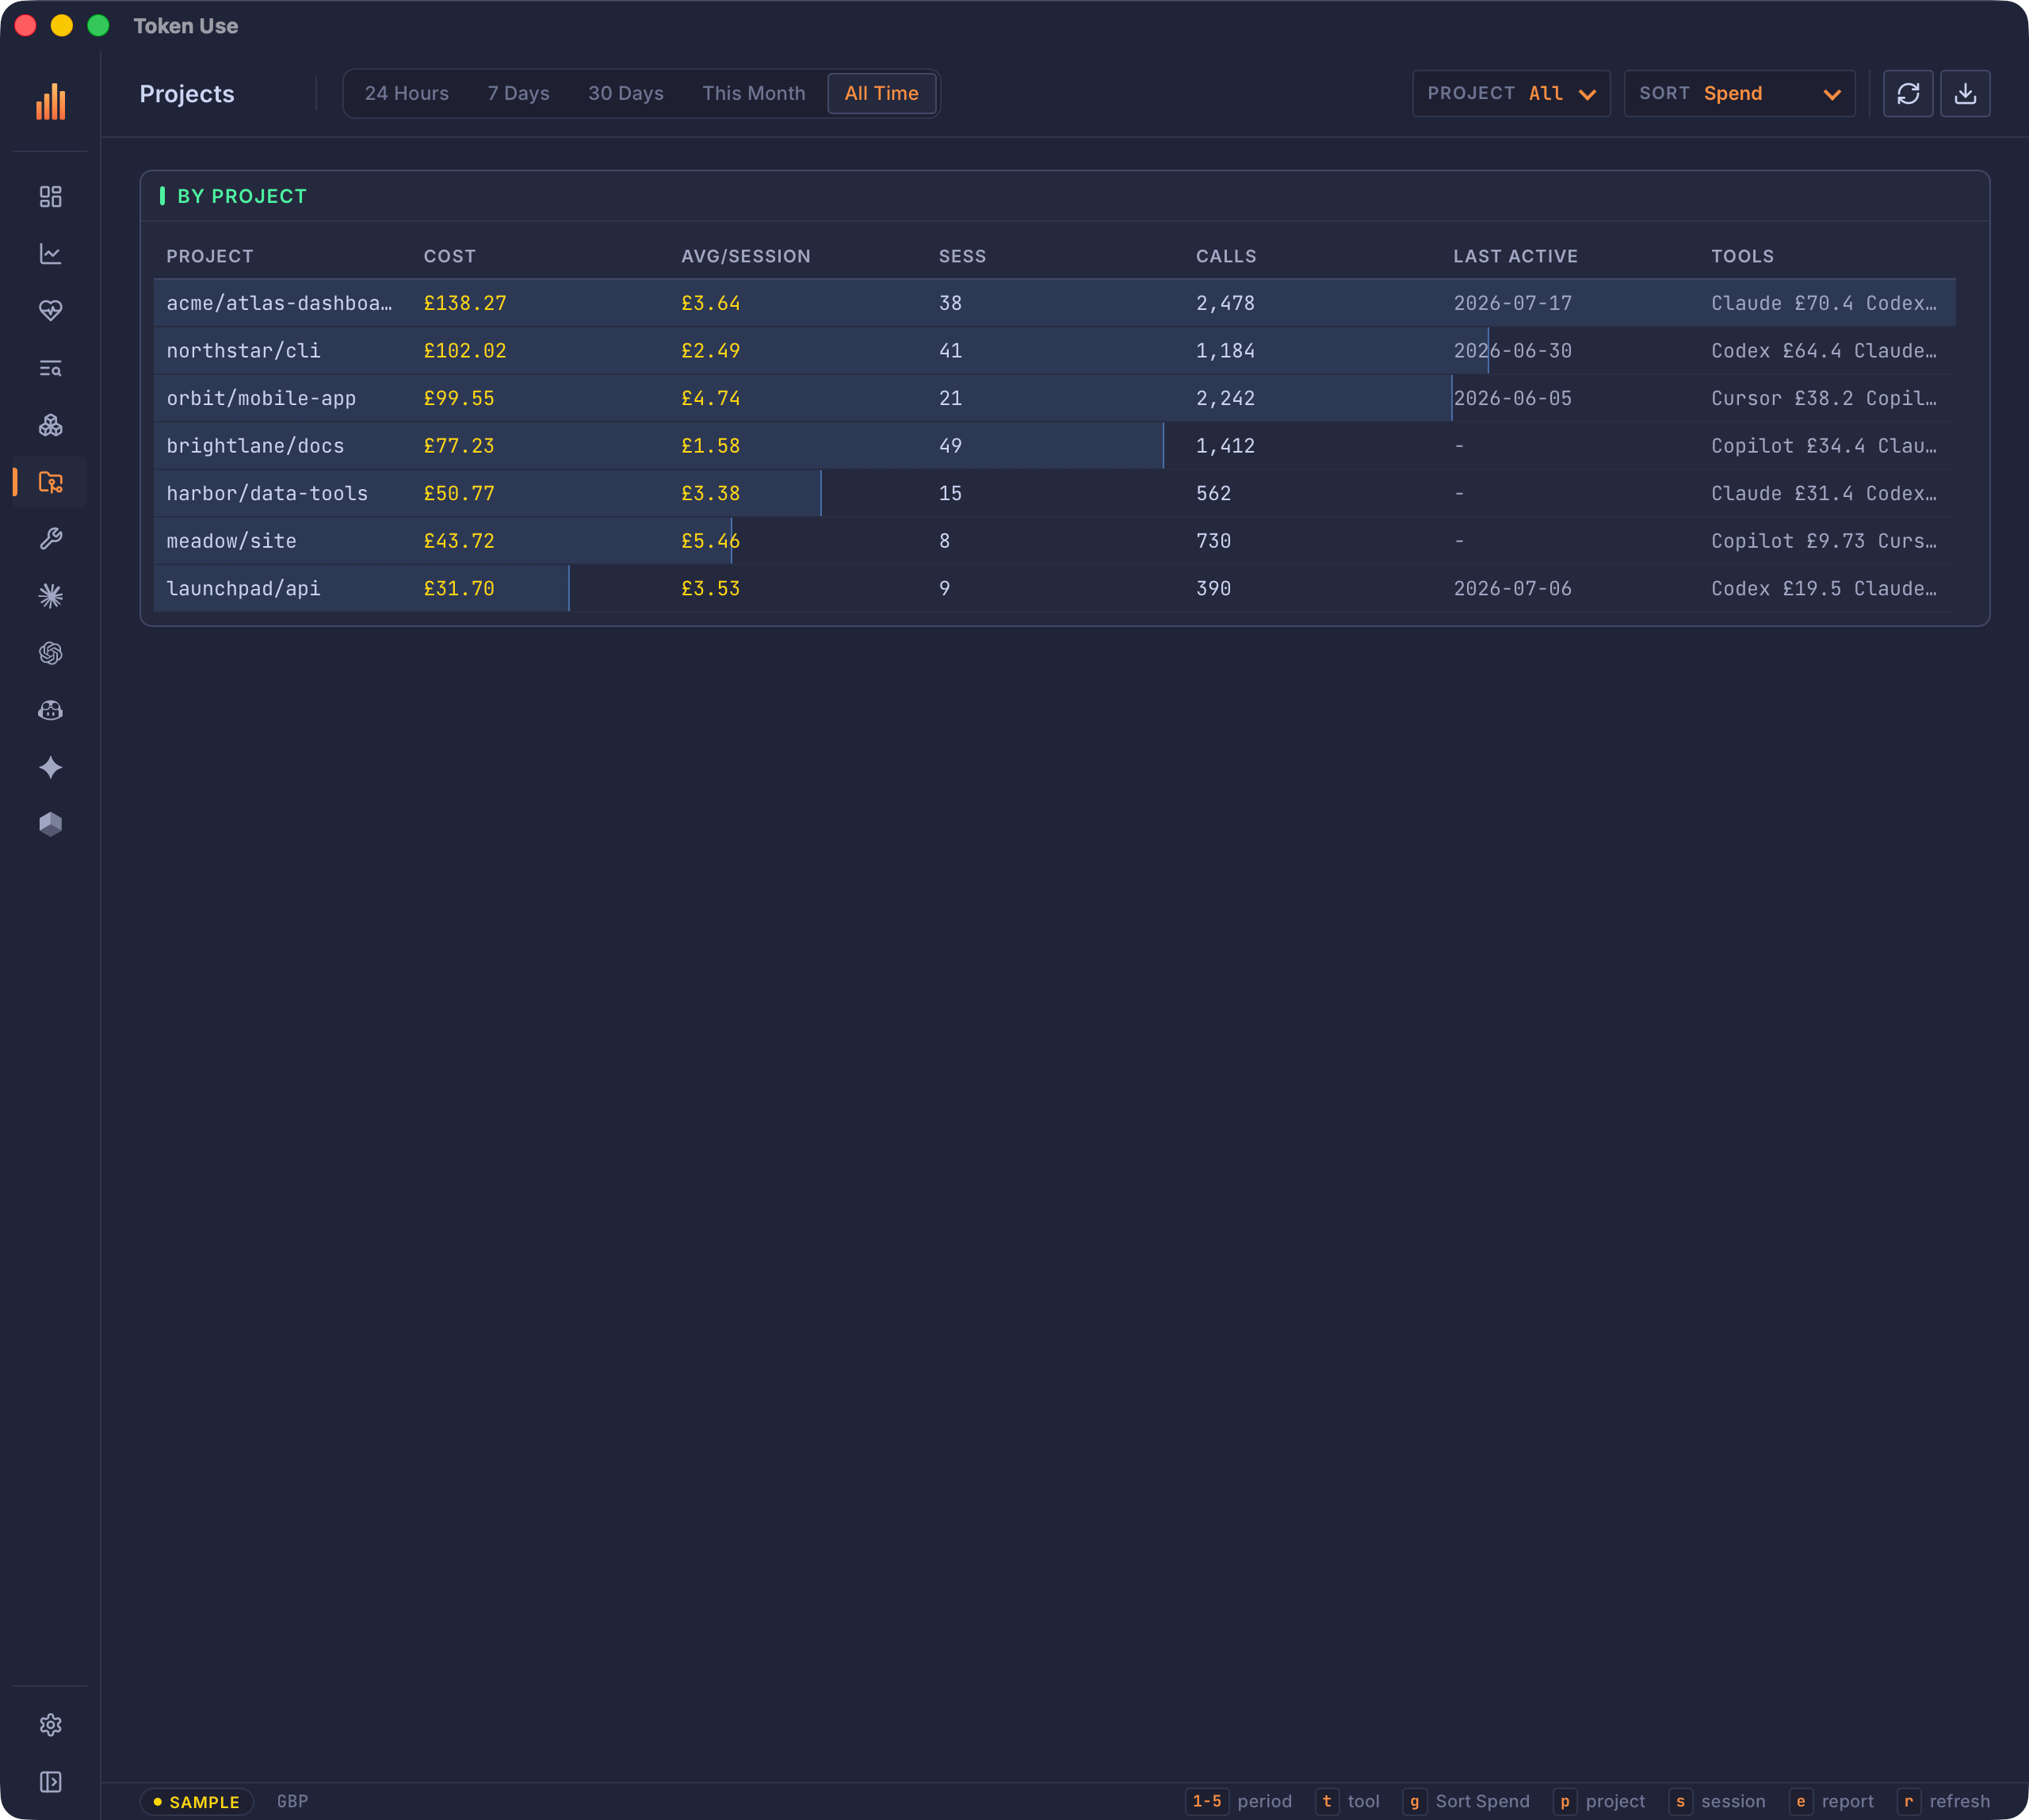
Task: Select the acme/atlas-dashboa… project row
Action: (1055, 303)
